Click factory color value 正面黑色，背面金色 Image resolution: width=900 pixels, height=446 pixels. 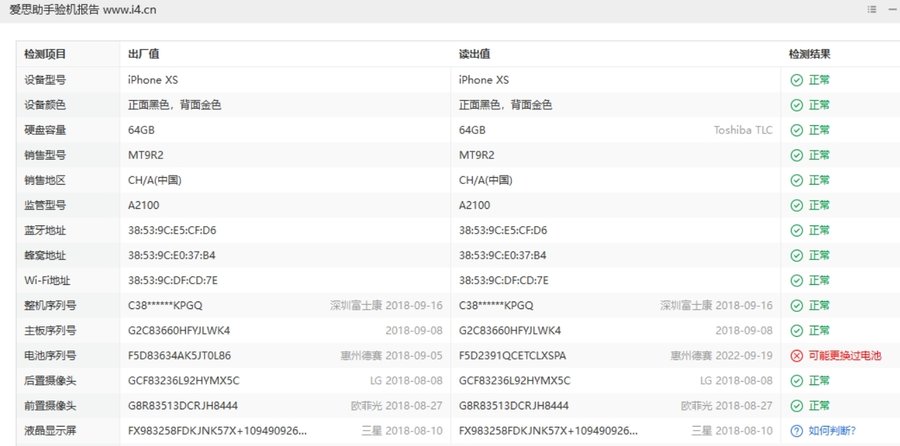click(174, 105)
